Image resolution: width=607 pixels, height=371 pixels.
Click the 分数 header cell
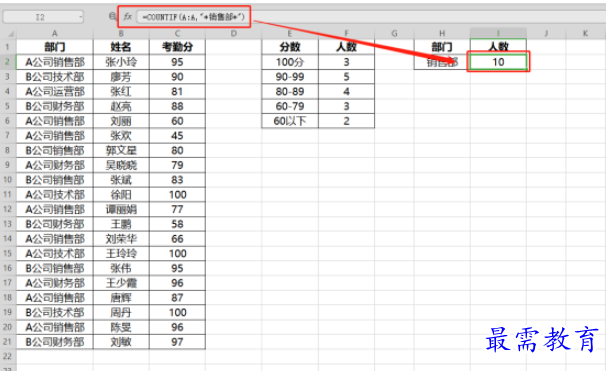point(290,47)
